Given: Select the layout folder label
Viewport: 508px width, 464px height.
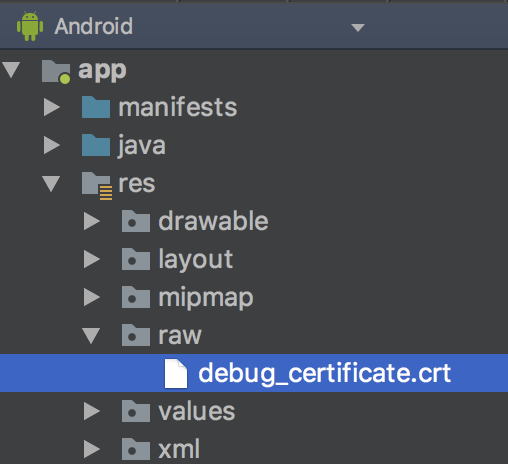Looking at the screenshot, I should pyautogui.click(x=196, y=260).
